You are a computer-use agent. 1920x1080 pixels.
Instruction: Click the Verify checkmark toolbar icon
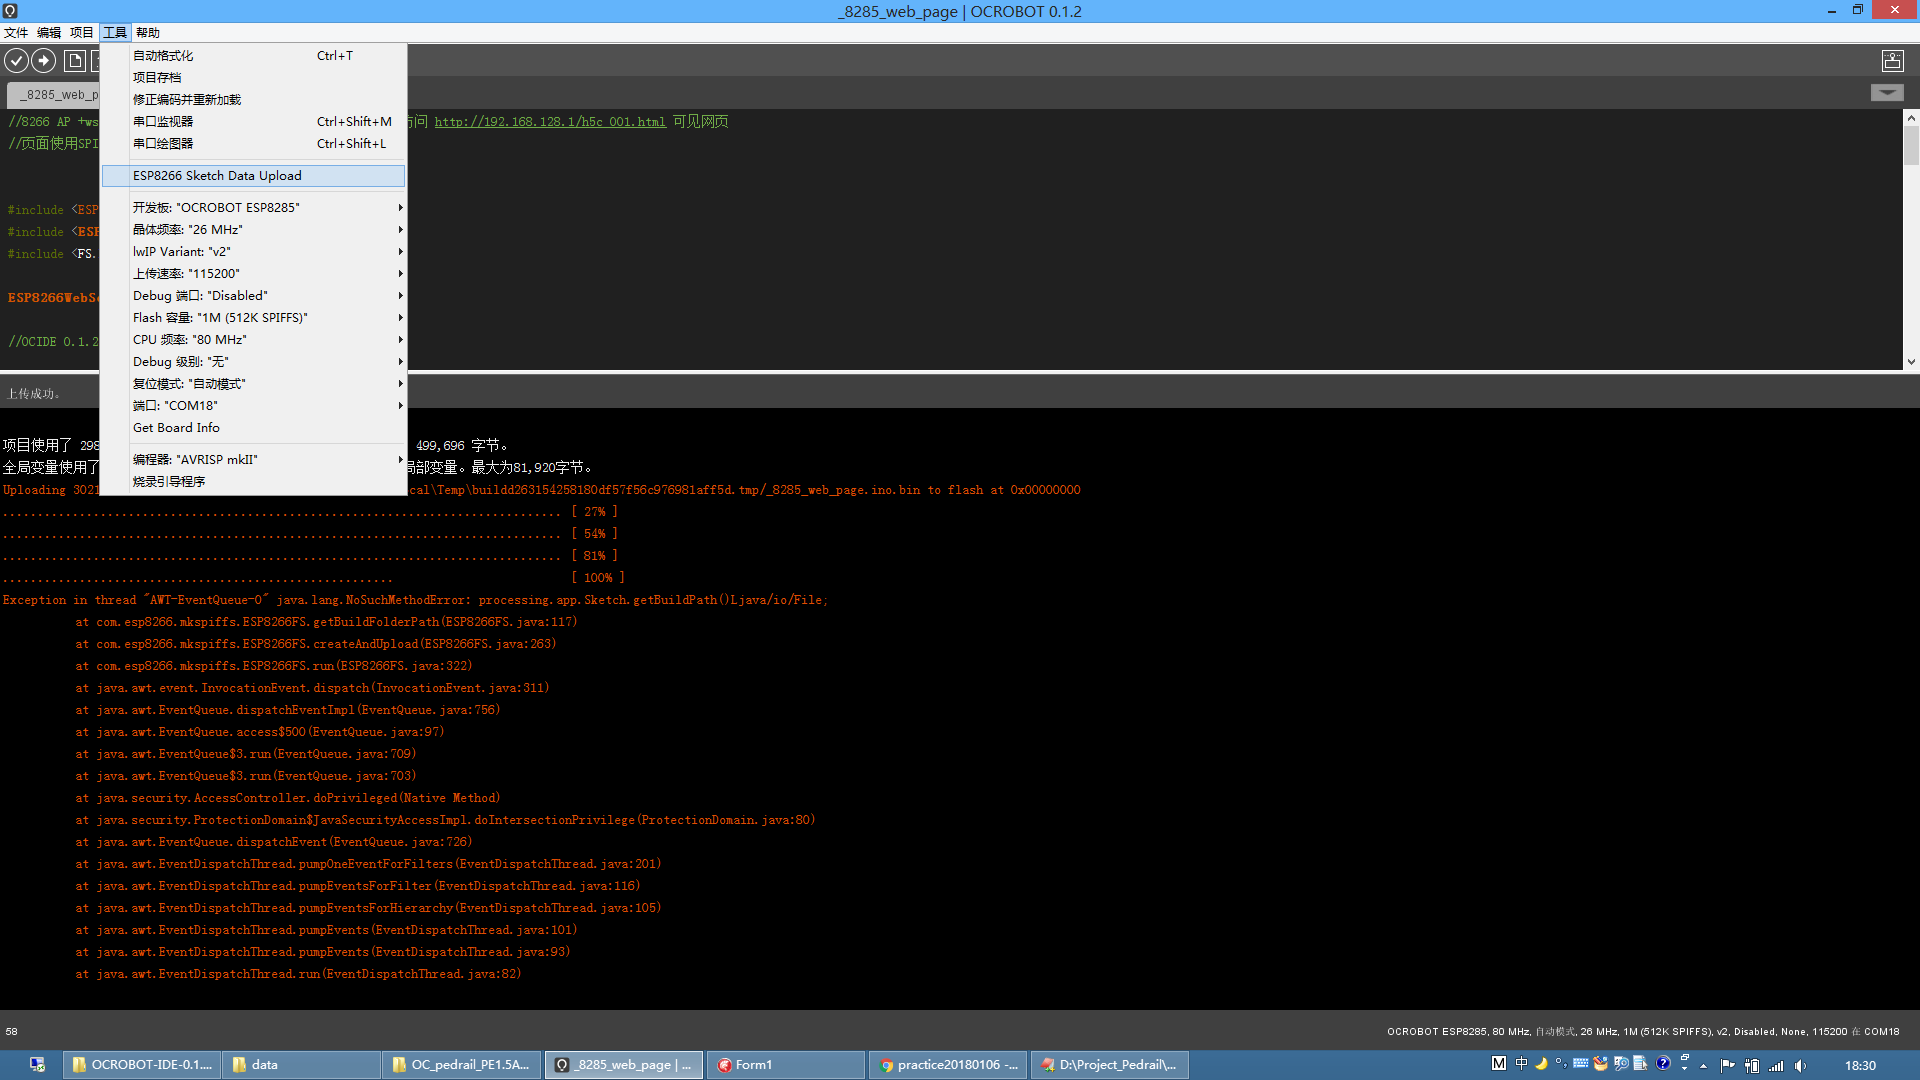click(x=16, y=61)
